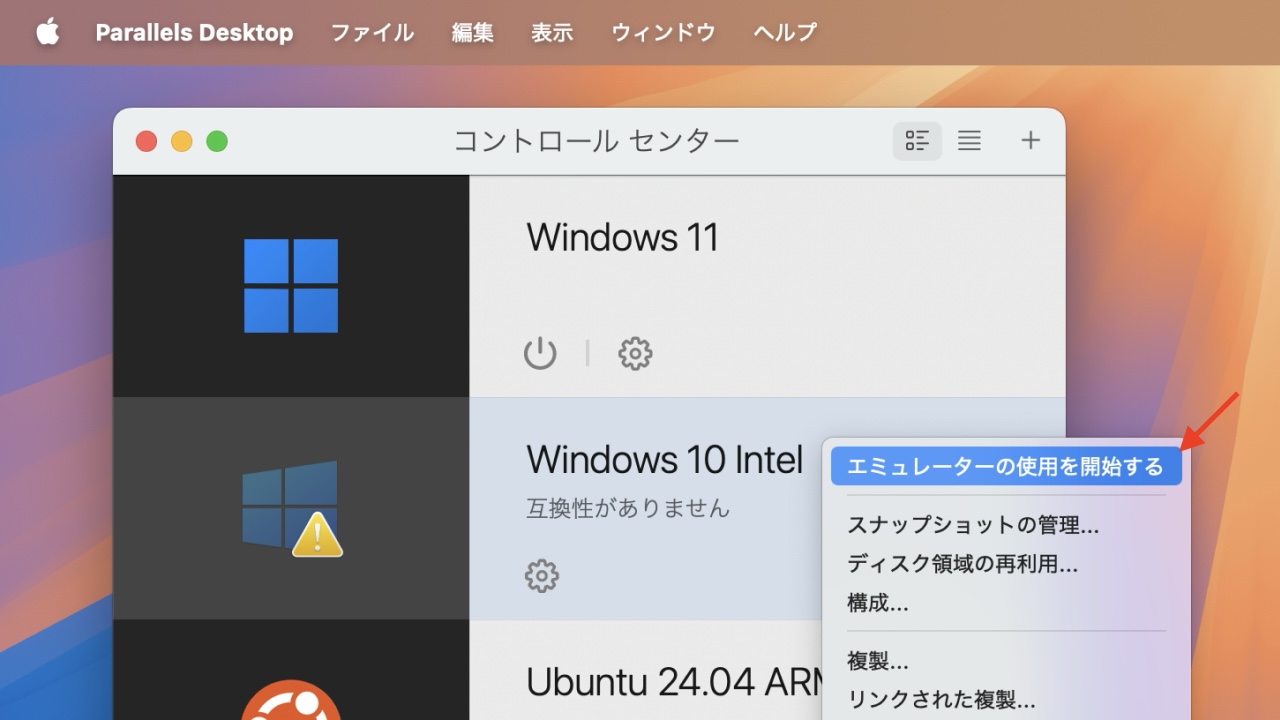Click the 互換性がありません status text
Screen dimensions: 1280x720
[628, 508]
